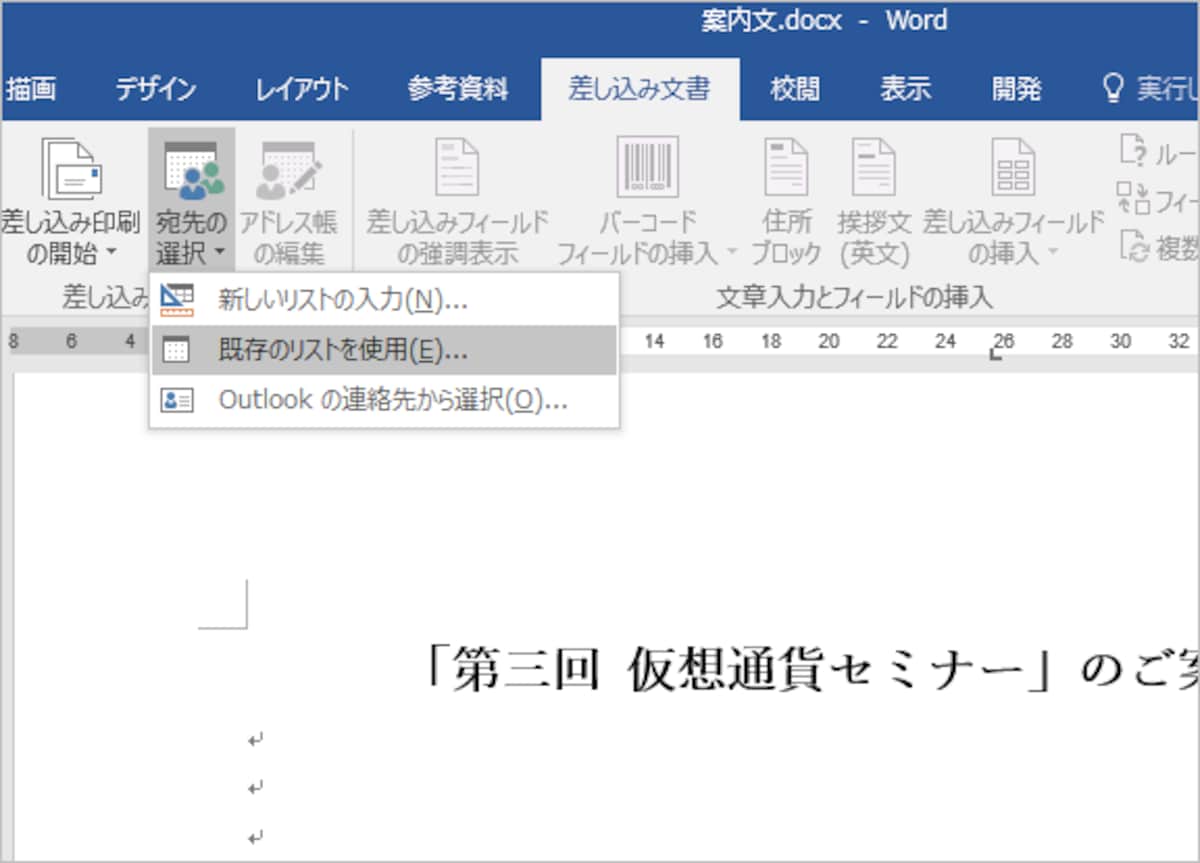Open バーコードフィールドの挿入 dropdown
The height and width of the screenshot is (863, 1200).
[x=646, y=205]
